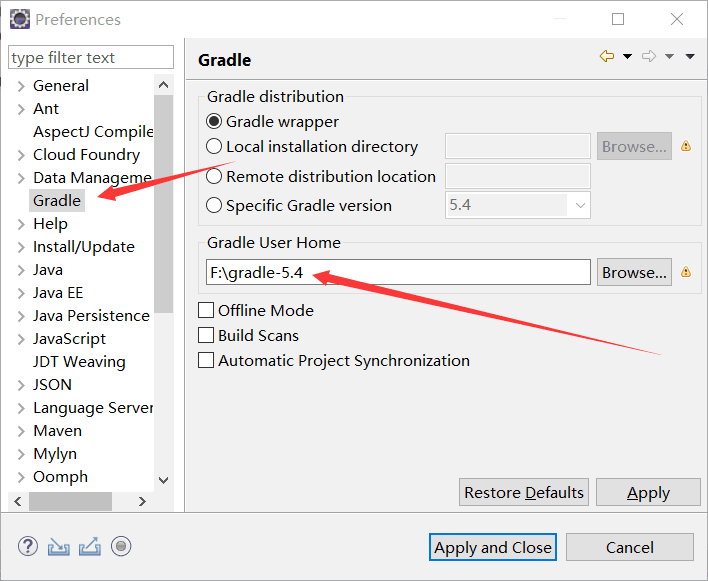Click the Oomph preference recorder icon
Viewport: 708px width, 581px height.
tap(121, 546)
